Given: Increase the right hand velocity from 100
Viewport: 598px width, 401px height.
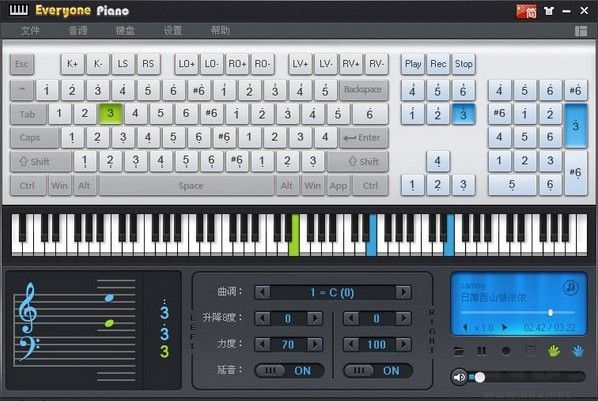Looking at the screenshot, I should (x=403, y=345).
